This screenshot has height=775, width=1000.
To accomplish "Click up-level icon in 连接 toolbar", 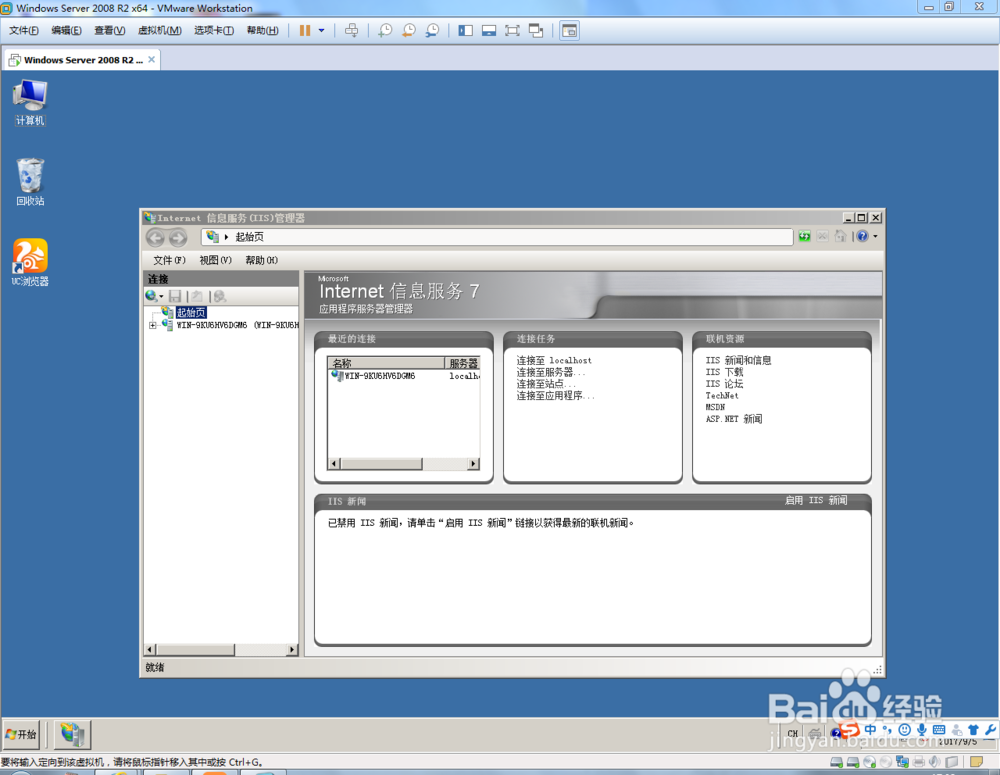I will (197, 296).
